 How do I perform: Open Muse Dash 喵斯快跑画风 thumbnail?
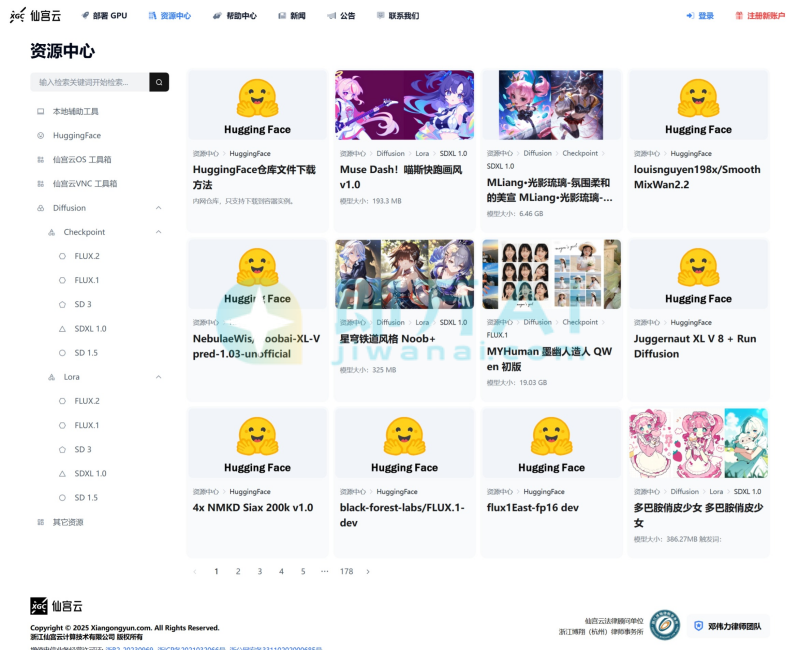pos(404,104)
